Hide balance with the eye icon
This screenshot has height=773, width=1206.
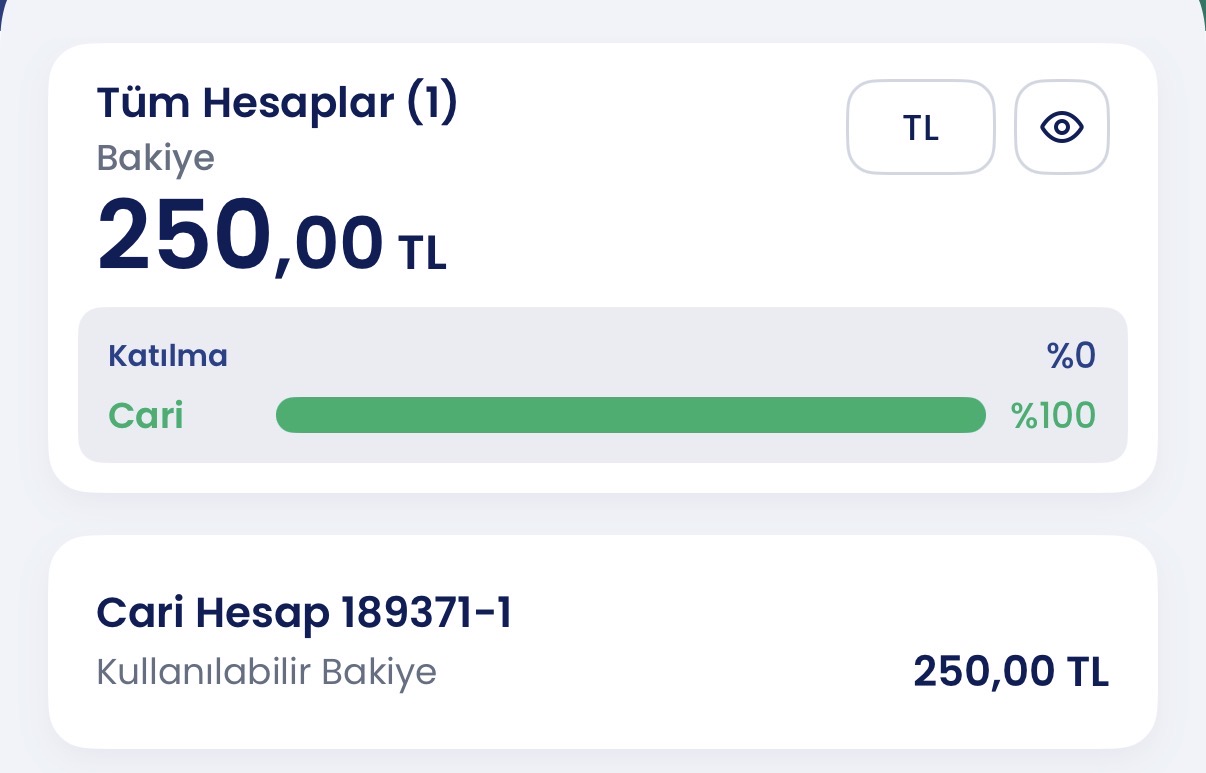click(x=1062, y=127)
